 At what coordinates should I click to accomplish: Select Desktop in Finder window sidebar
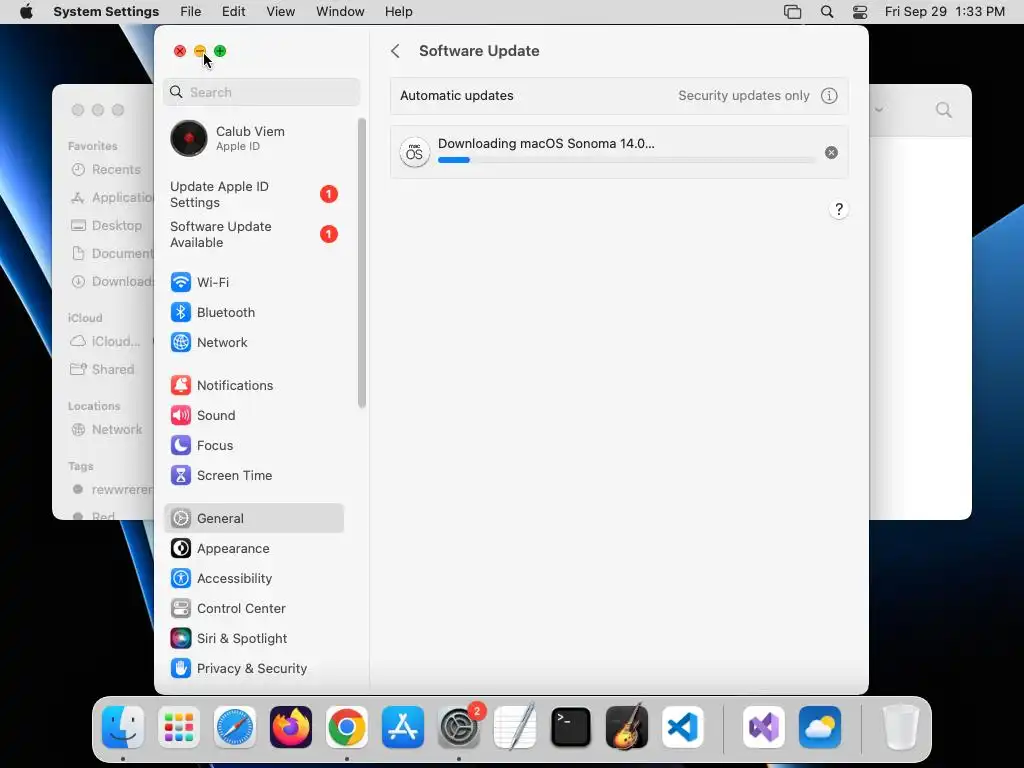click(x=108, y=225)
